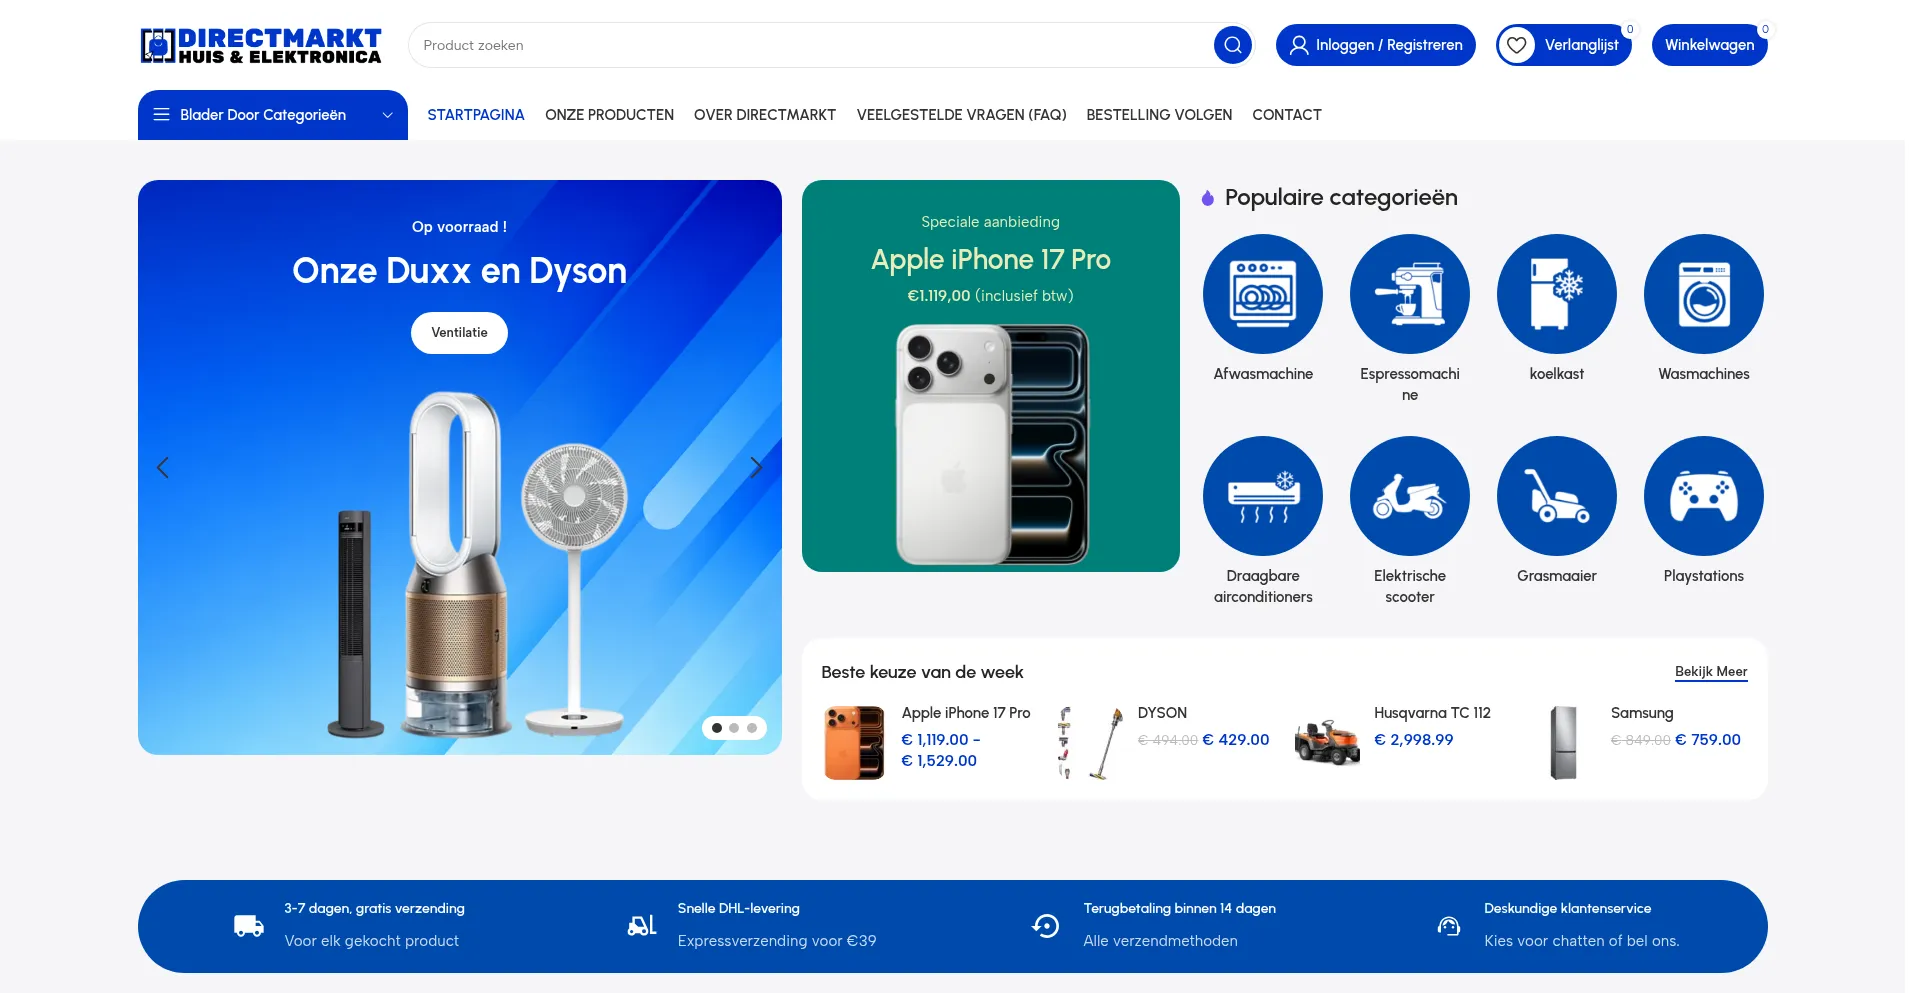This screenshot has width=1920, height=993.
Task: Click 'Terugbetaling binnen 14 dagen' text
Action: click(x=1180, y=908)
